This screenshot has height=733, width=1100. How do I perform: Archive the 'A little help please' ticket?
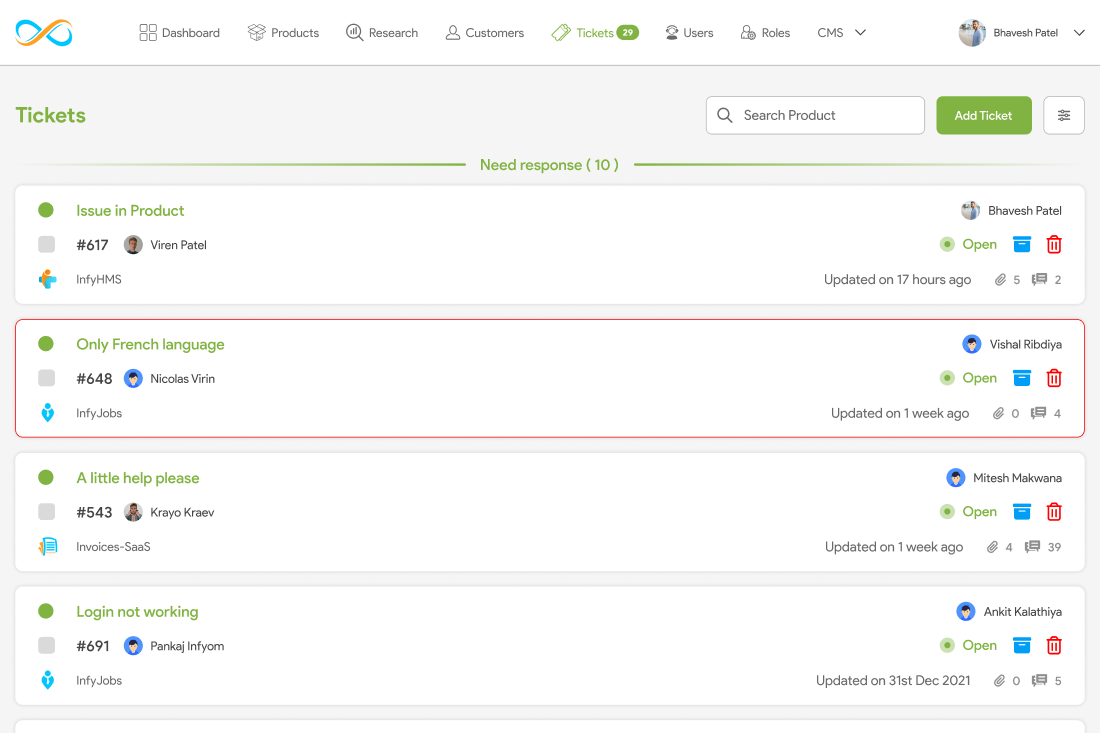pos(1021,511)
